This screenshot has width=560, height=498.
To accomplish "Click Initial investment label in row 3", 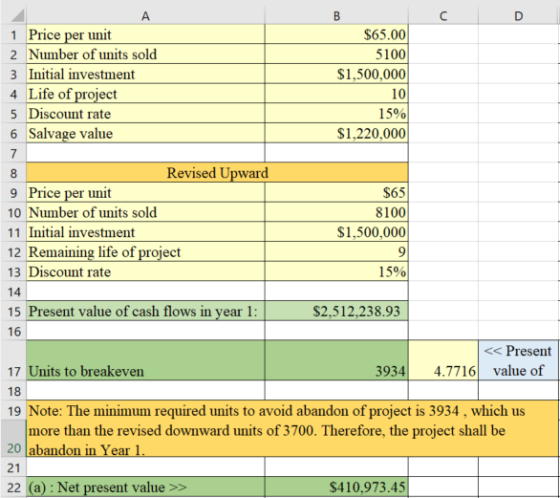I will click(146, 74).
